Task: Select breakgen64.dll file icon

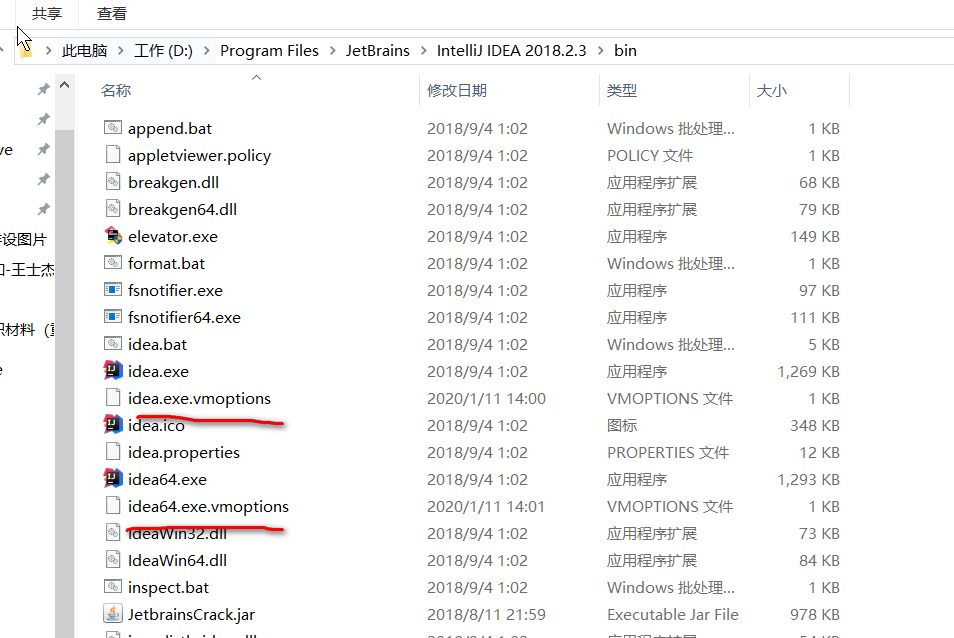Action: [113, 209]
